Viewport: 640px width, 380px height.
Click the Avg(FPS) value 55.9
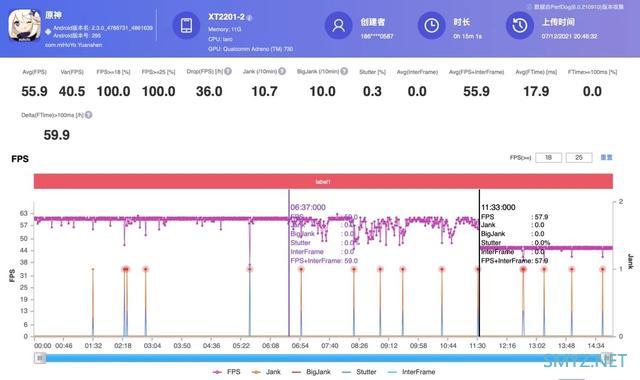tap(34, 91)
